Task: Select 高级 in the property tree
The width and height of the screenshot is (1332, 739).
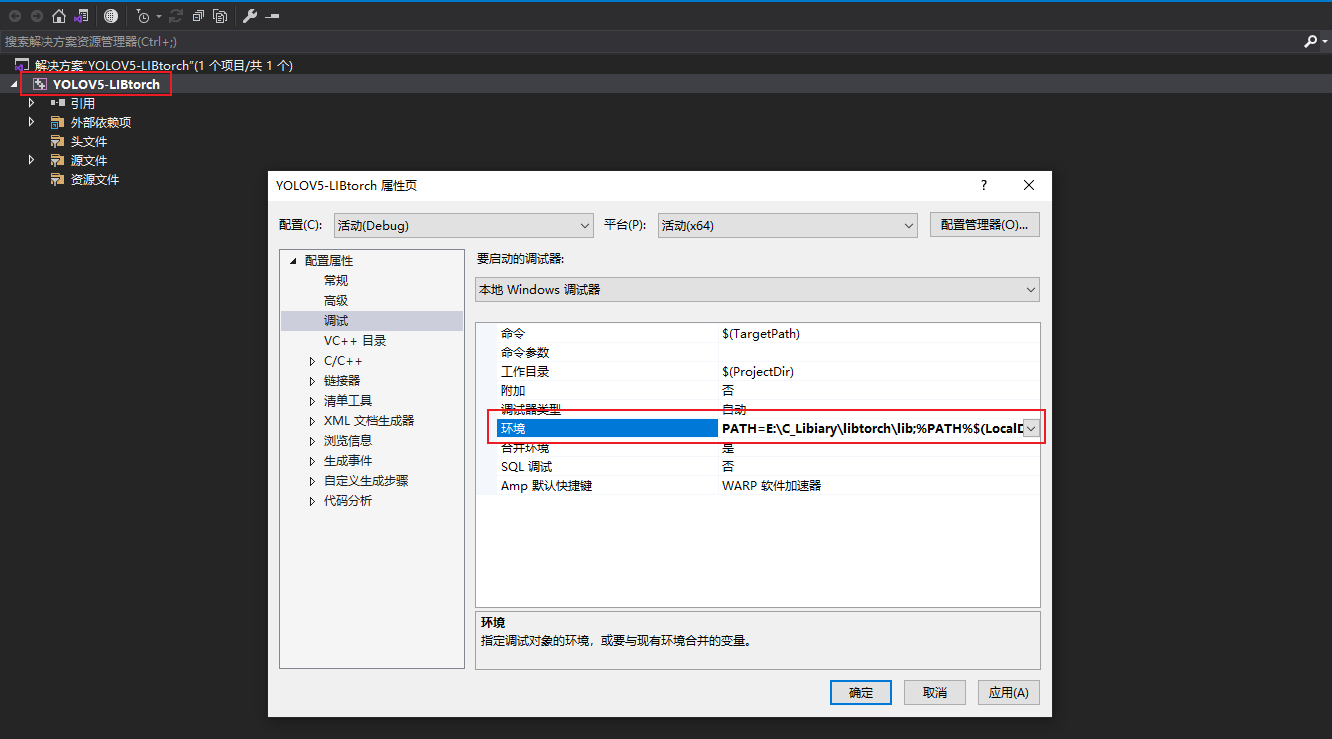Action: tap(336, 301)
